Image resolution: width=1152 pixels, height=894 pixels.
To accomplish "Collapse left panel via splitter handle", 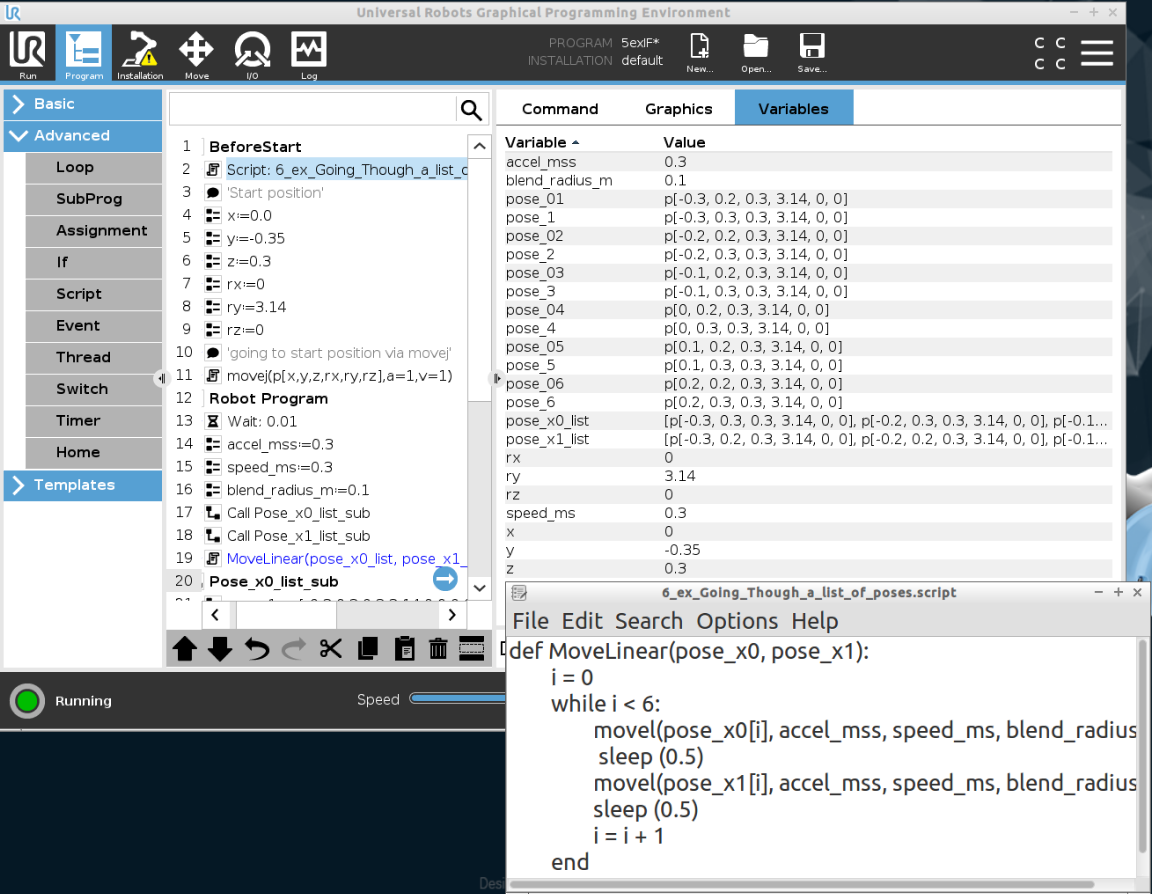I will 162,378.
